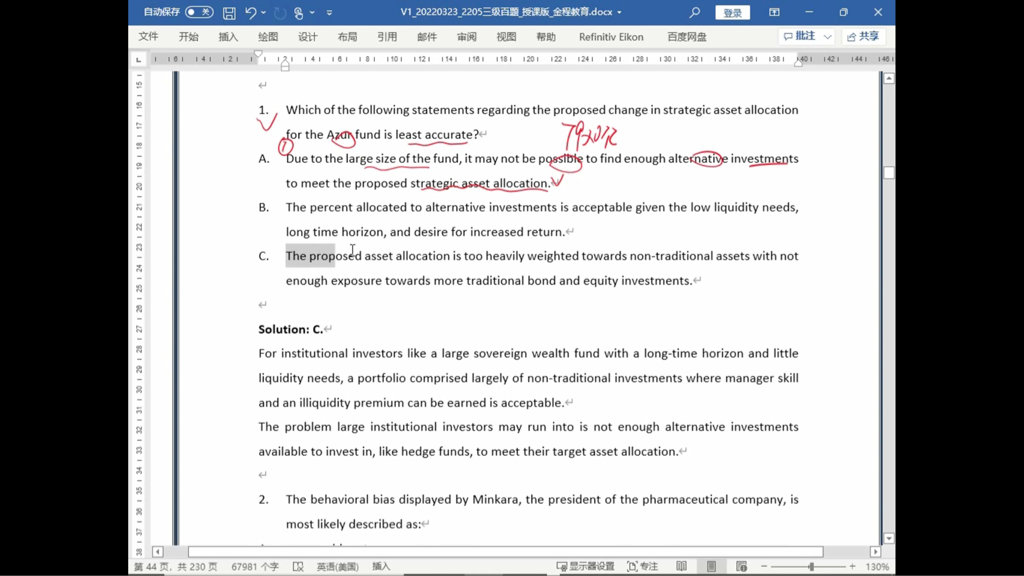Click the search magnifier icon
The image size is (1024, 576).
pos(695,13)
